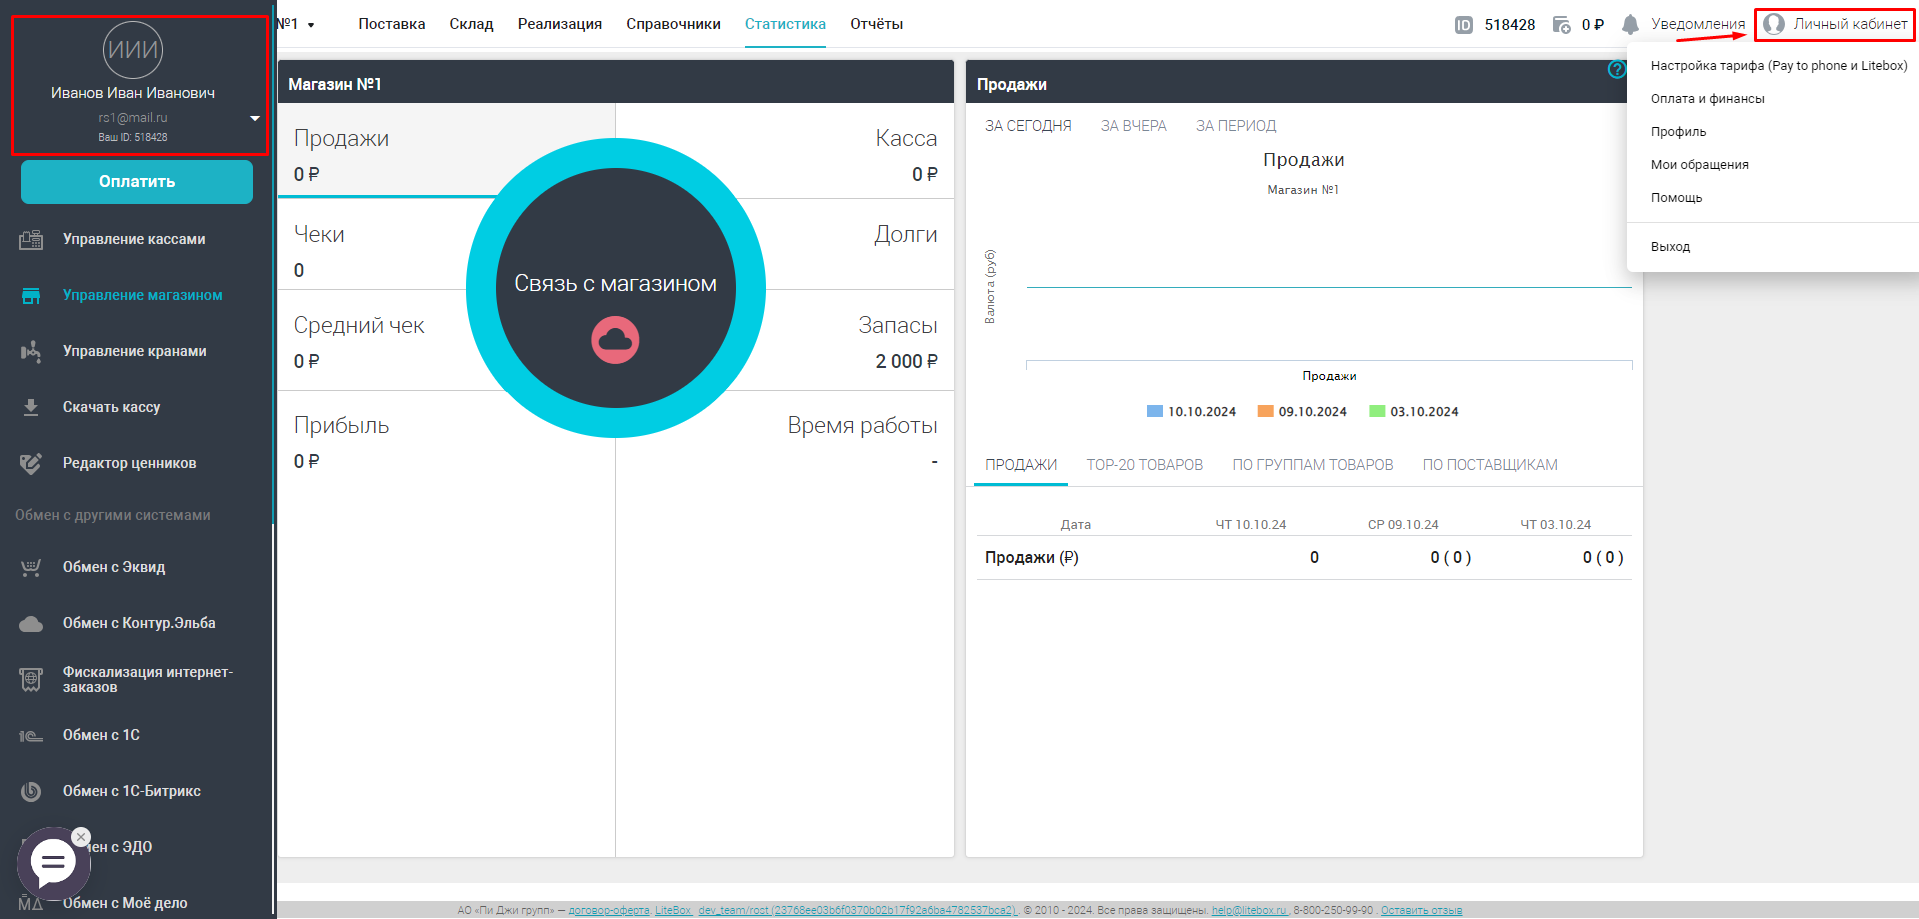Open the Отчёты menu

(x=877, y=24)
